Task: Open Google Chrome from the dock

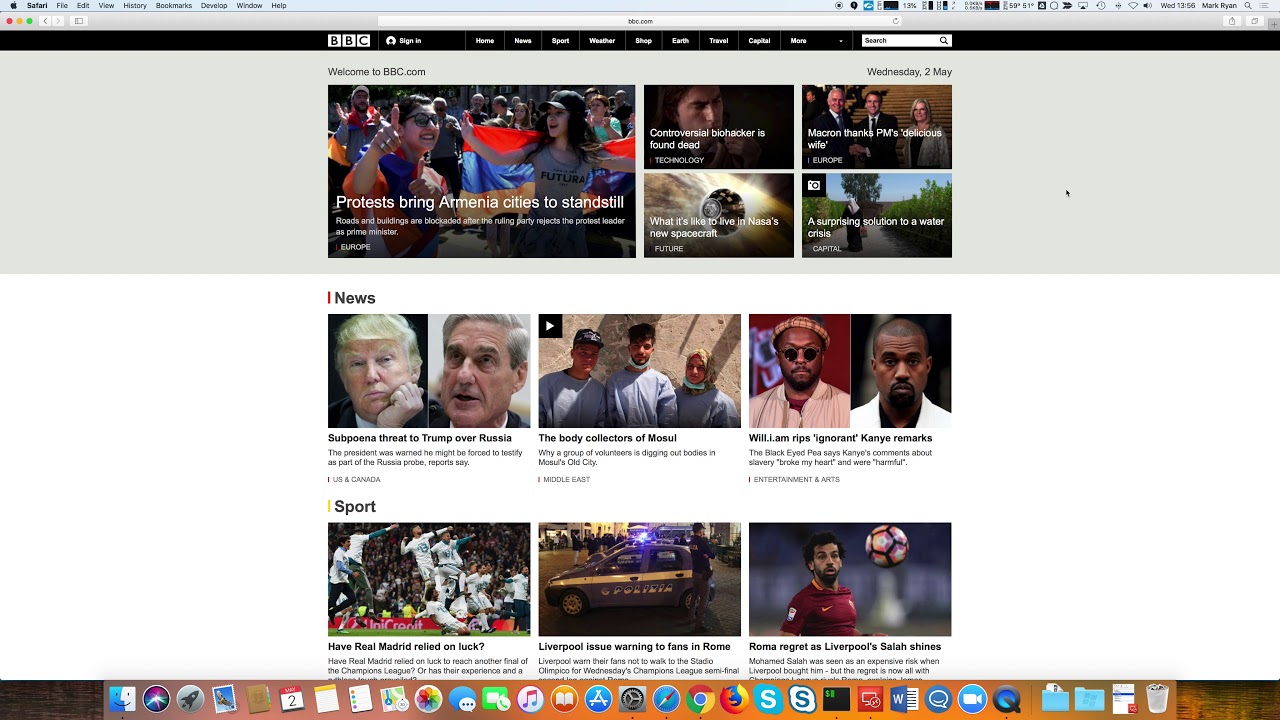Action: (700, 699)
